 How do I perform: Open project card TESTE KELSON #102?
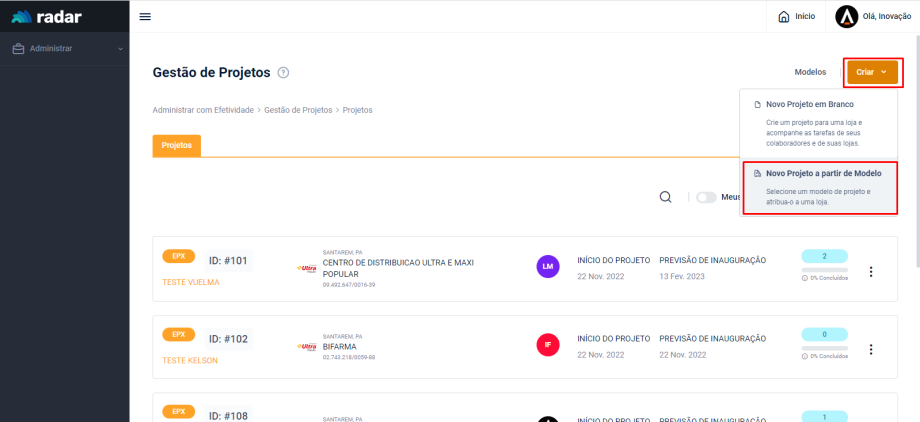pos(190,360)
